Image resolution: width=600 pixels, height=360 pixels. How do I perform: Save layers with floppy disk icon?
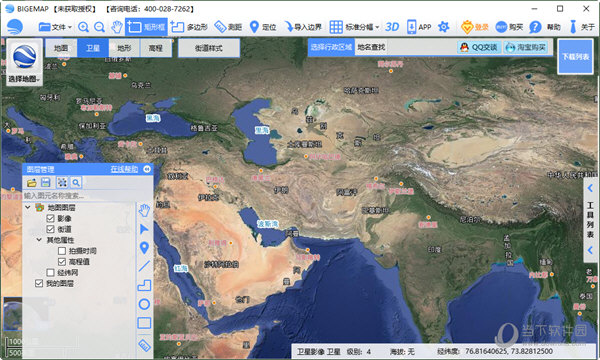pyautogui.click(x=46, y=182)
